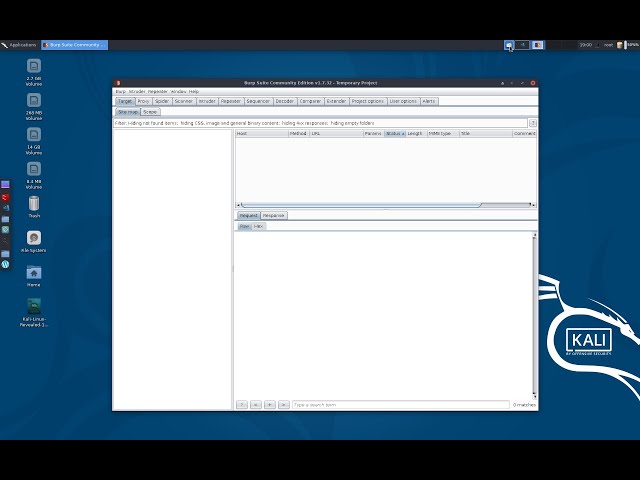This screenshot has width=640, height=480.
Task: Switch to the Response tab
Action: pyautogui.click(x=273, y=216)
